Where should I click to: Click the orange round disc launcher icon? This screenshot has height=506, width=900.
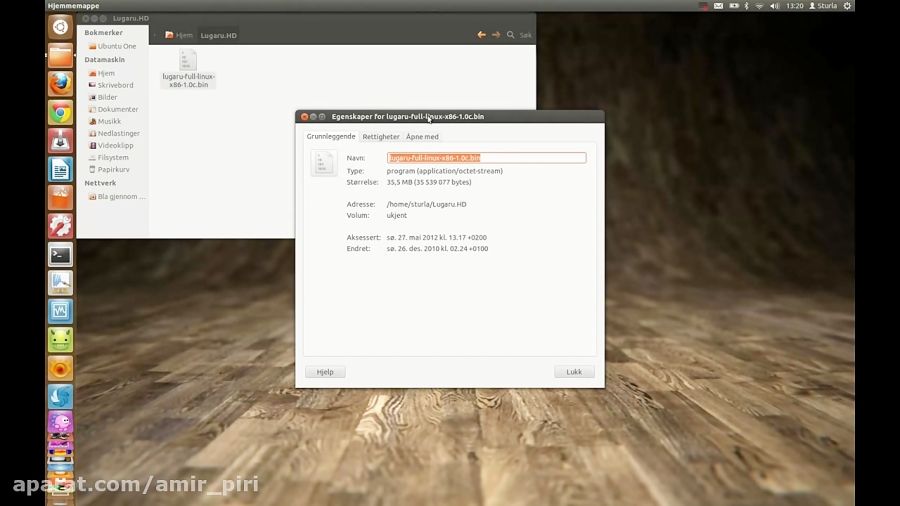(60, 368)
